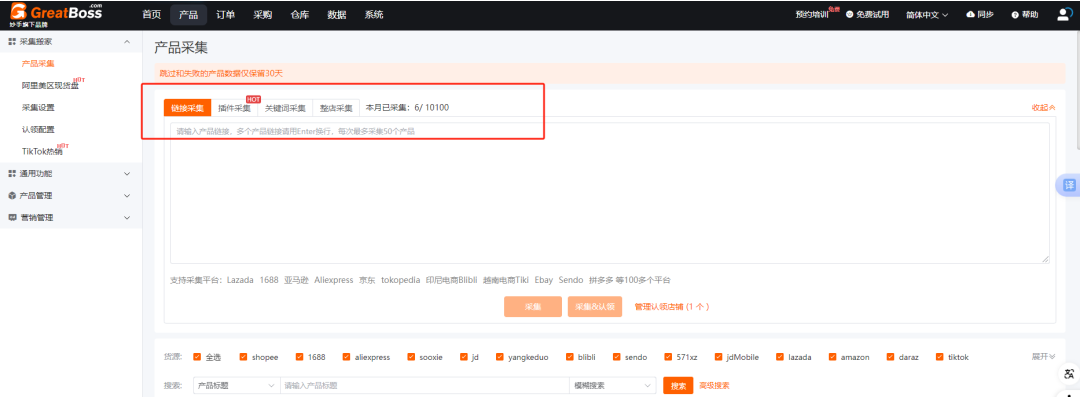Click the 产品管理 cube icon in sidebar
1080x405 pixels.
[12, 195]
